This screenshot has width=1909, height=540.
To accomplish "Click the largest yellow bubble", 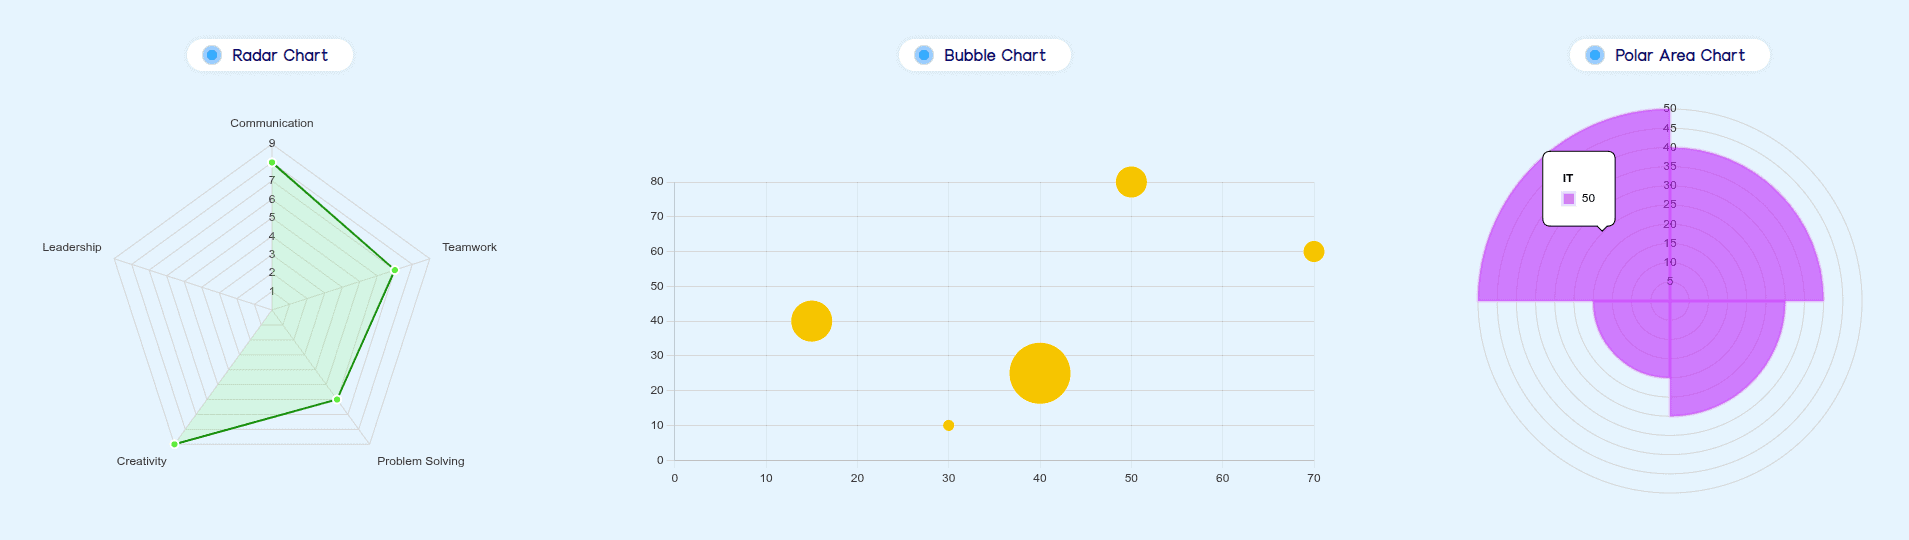I will coord(1040,373).
